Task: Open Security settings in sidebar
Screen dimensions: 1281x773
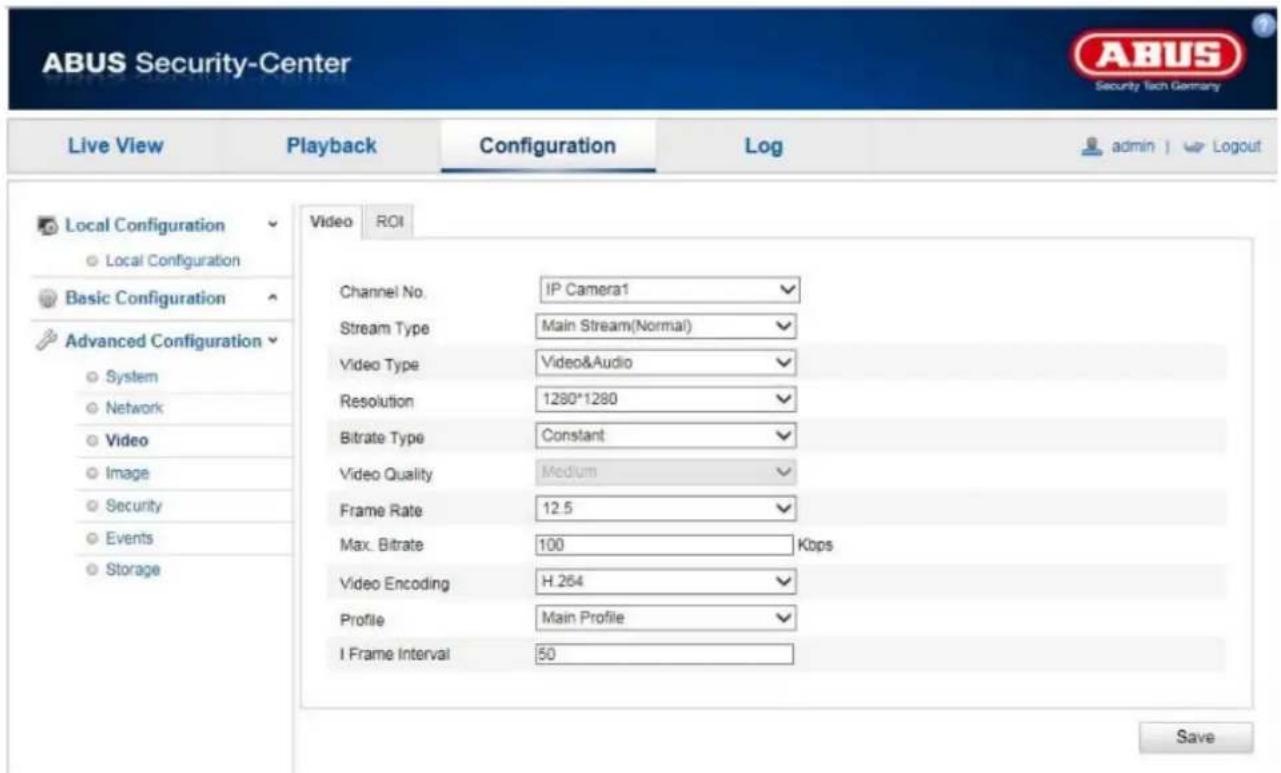Action: click(134, 505)
